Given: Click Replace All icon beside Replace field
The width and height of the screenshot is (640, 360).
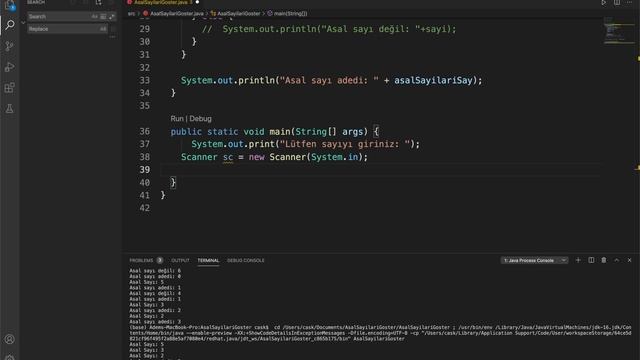Looking at the screenshot, I should [x=113, y=29].
